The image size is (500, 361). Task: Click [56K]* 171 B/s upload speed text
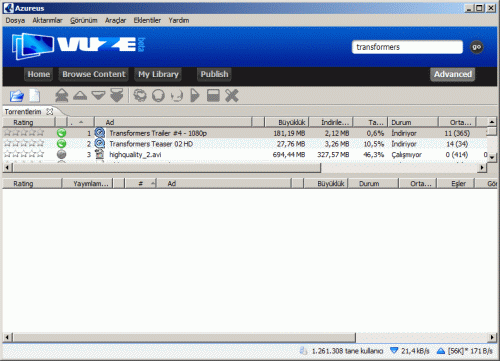(470, 351)
